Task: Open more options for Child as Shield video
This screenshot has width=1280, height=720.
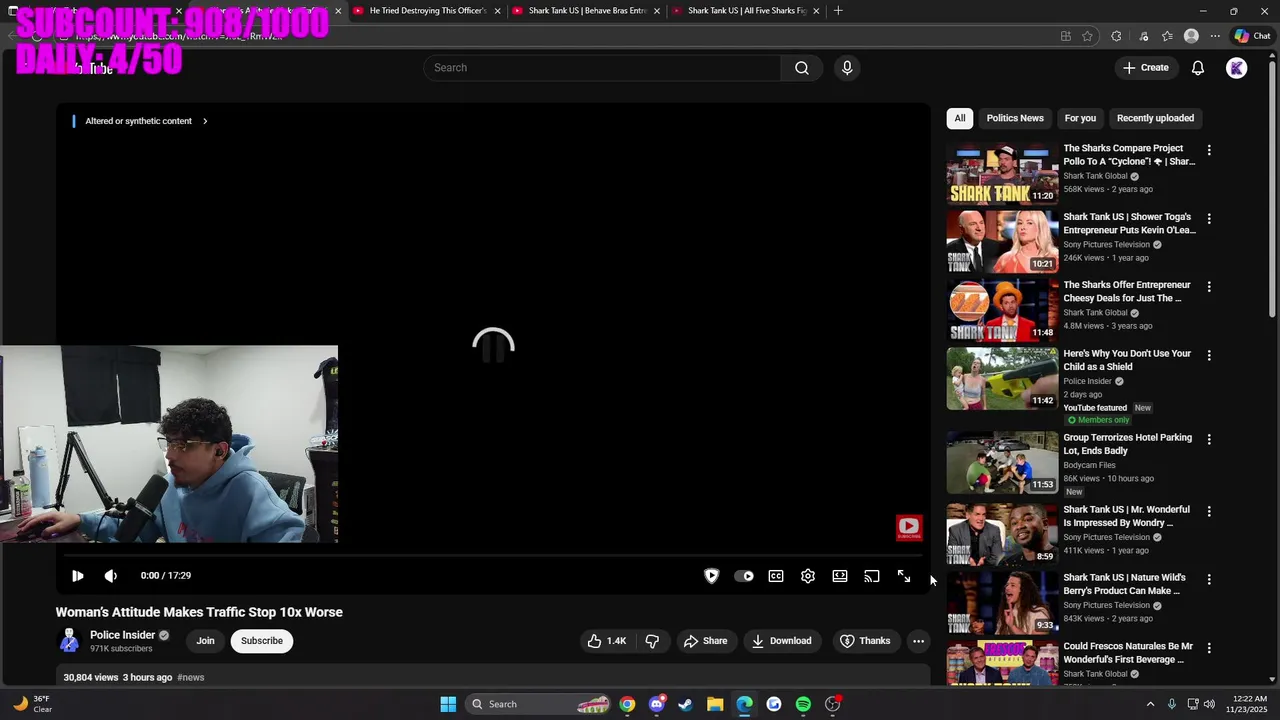Action: click(x=1209, y=355)
